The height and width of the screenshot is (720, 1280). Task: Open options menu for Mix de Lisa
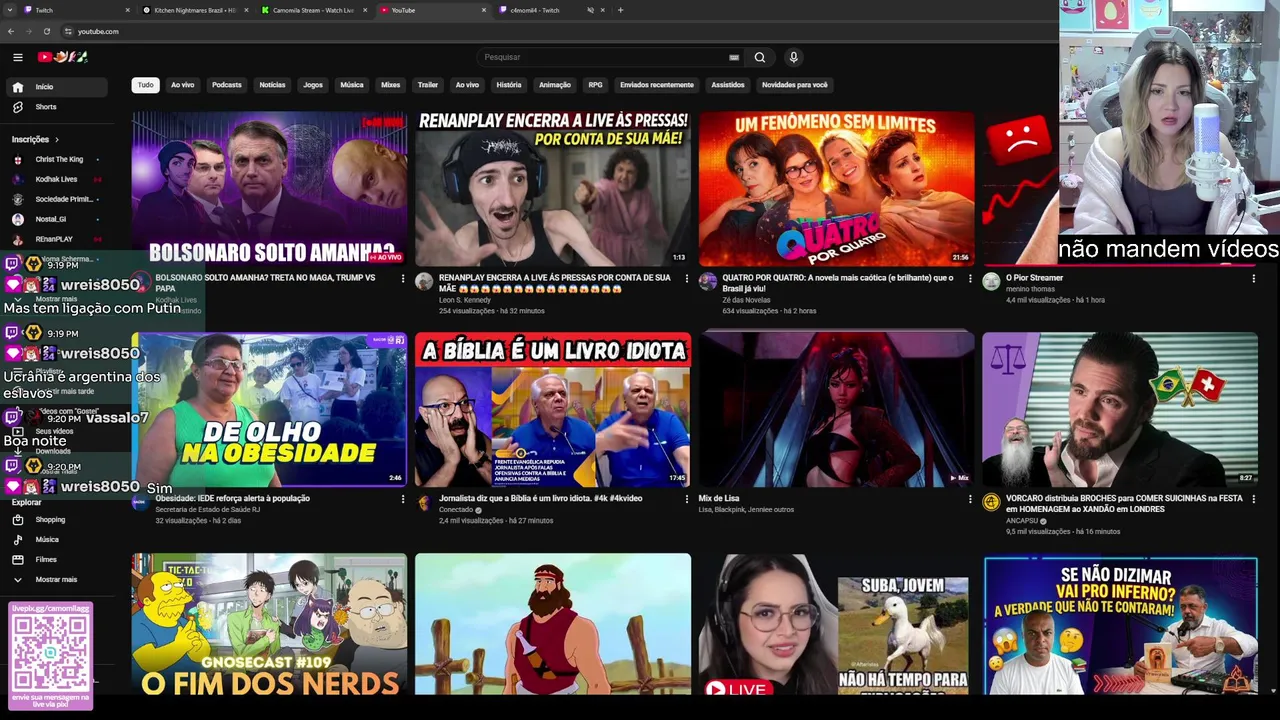(970, 499)
